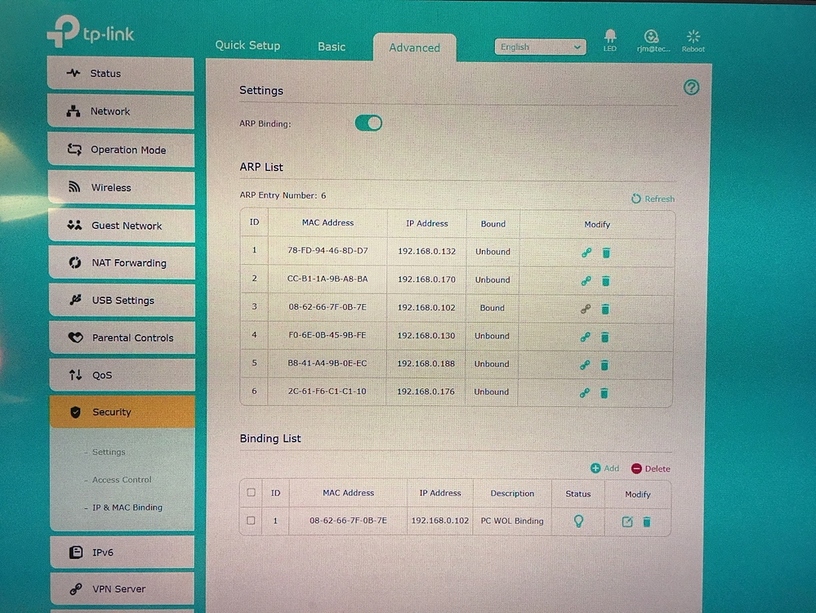Click PC WOL Binding description cell

512,521
